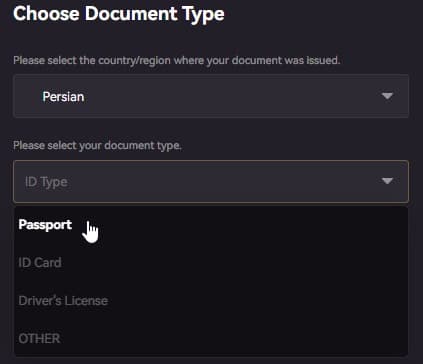423x364 pixels.
Task: Click the arrow on the country dropdown
Action: click(387, 96)
